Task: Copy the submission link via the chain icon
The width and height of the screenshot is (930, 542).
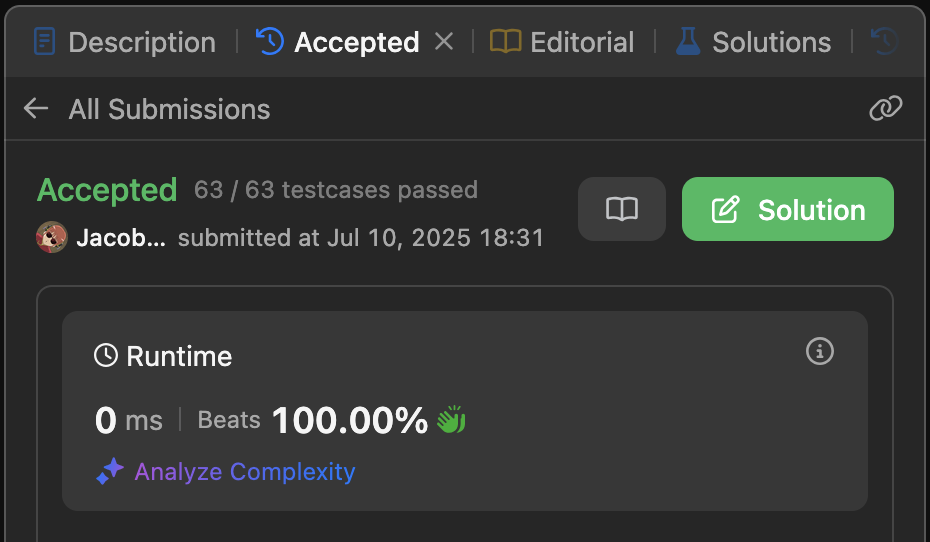Action: point(886,109)
